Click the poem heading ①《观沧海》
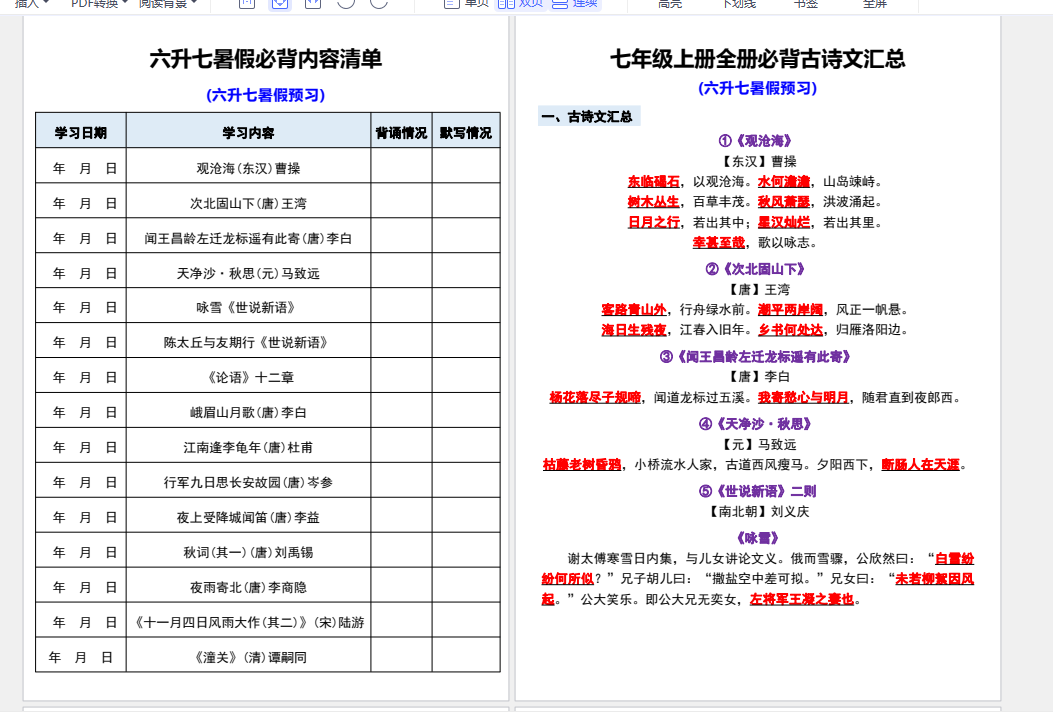 (x=756, y=141)
